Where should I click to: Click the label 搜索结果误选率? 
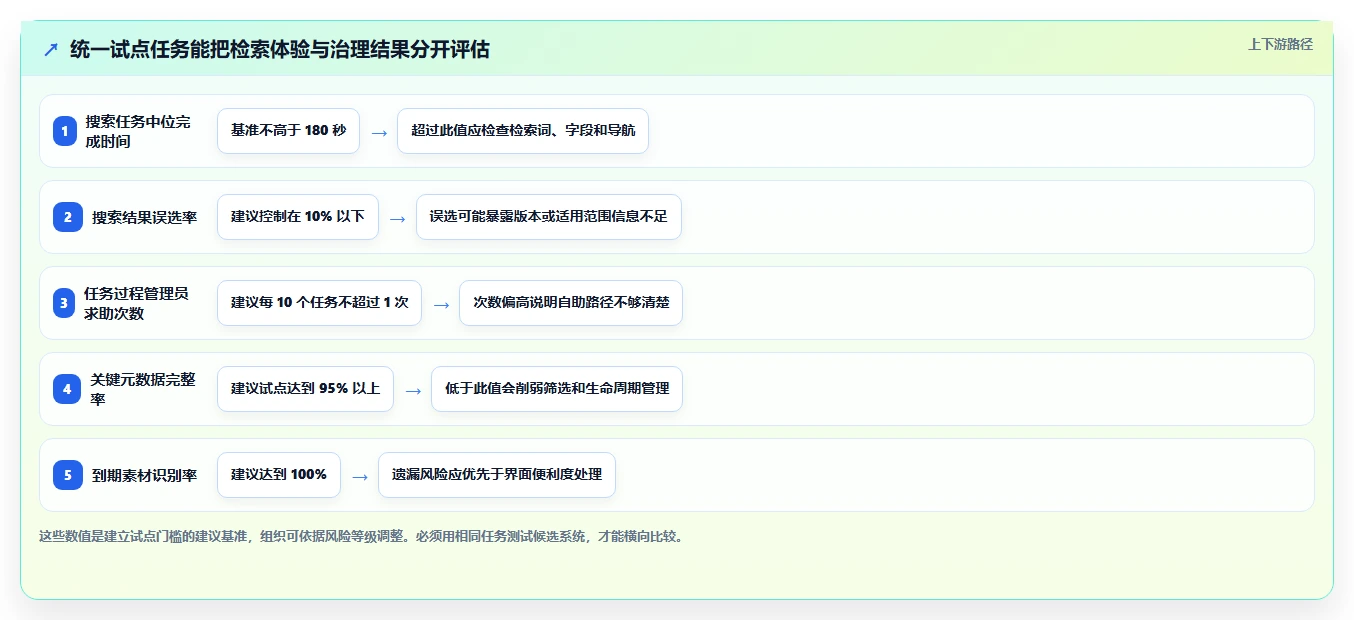tap(144, 217)
